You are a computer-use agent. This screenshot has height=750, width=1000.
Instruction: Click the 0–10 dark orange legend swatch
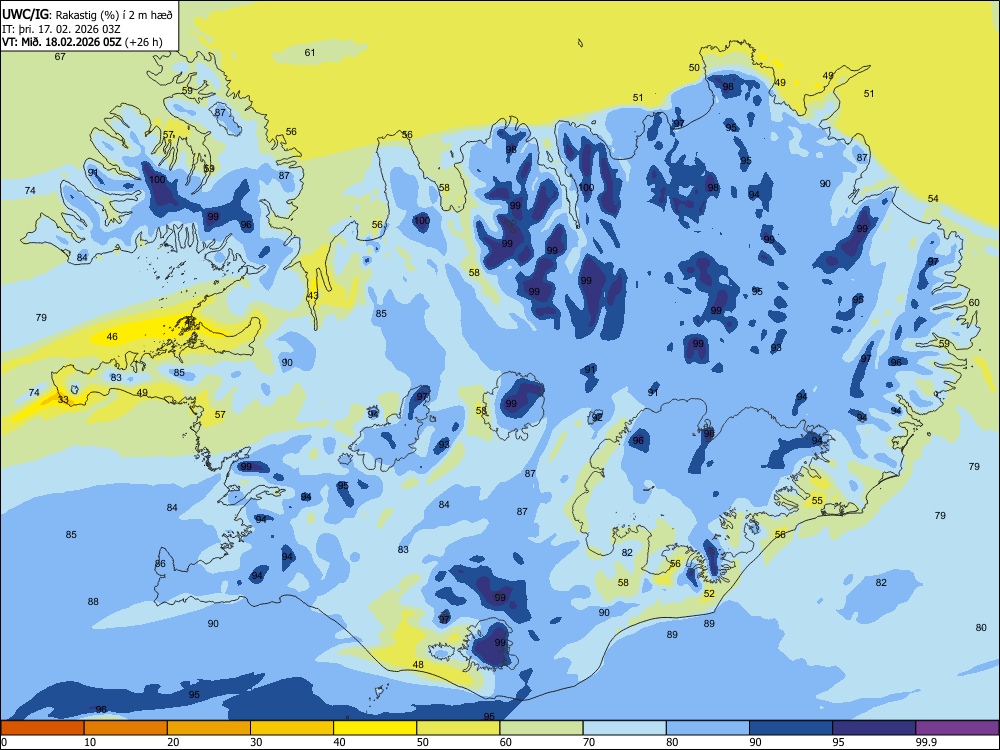coord(43,728)
